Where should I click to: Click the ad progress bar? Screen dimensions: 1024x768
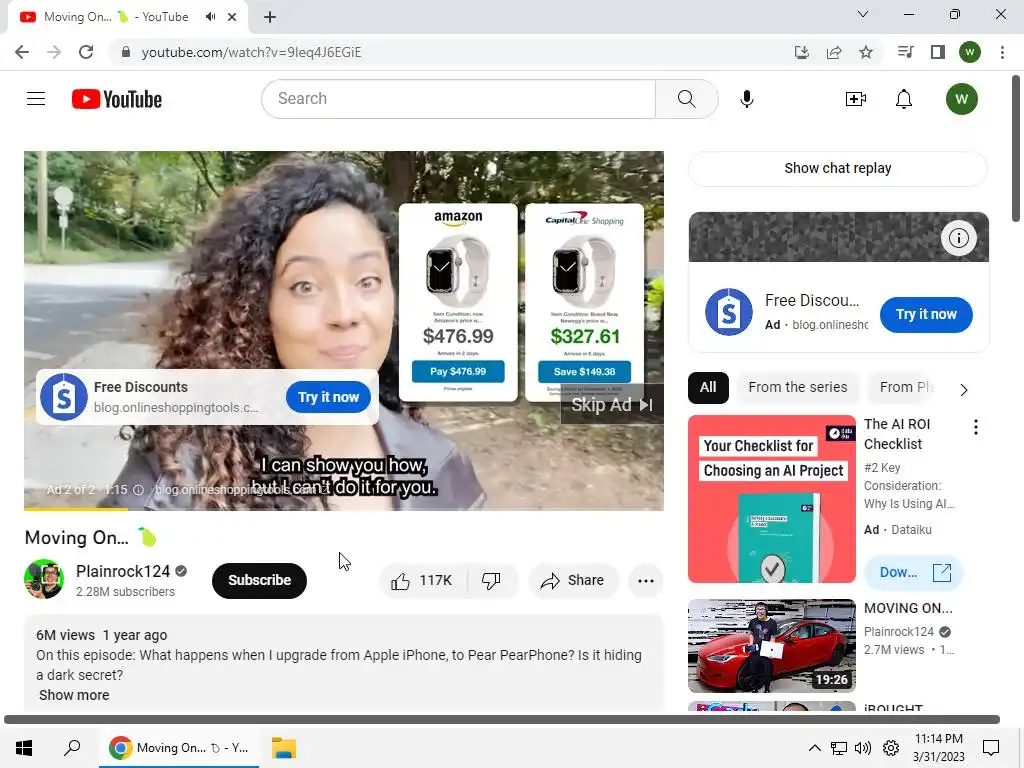pos(344,508)
